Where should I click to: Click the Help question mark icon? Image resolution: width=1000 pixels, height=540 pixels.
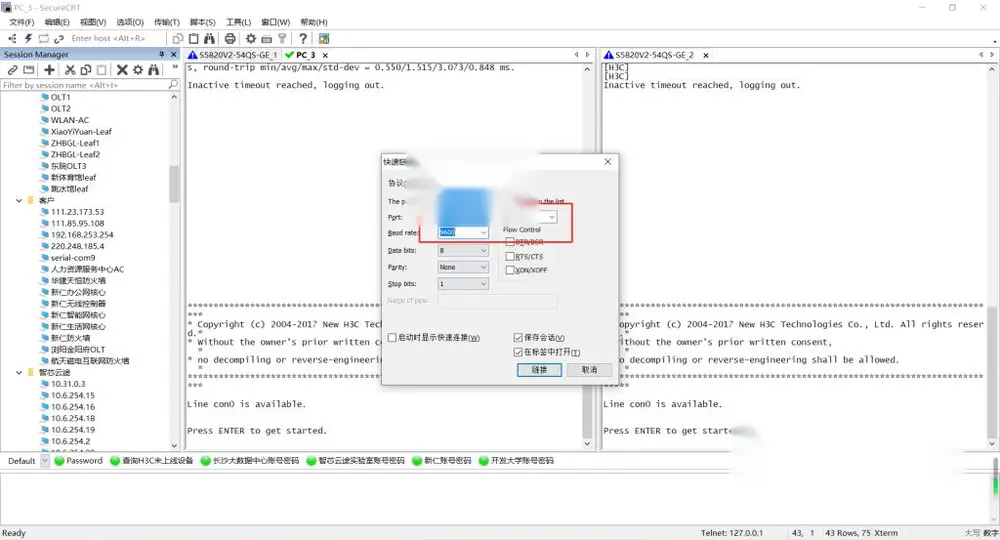(x=303, y=38)
